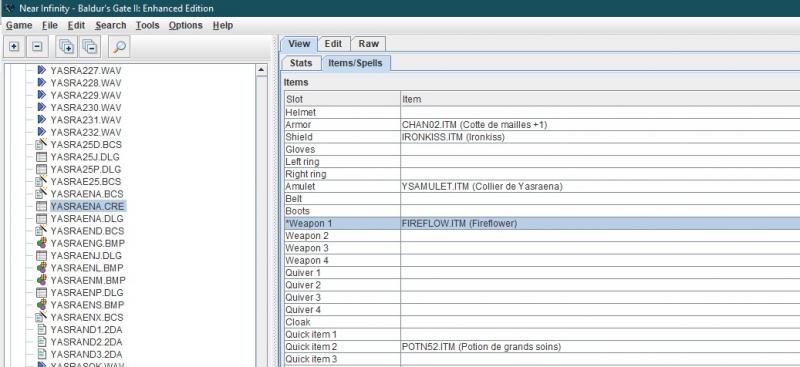Click the image icon of YASRAENG.BMP
Image resolution: width=800 pixels, height=367 pixels.
coord(42,243)
